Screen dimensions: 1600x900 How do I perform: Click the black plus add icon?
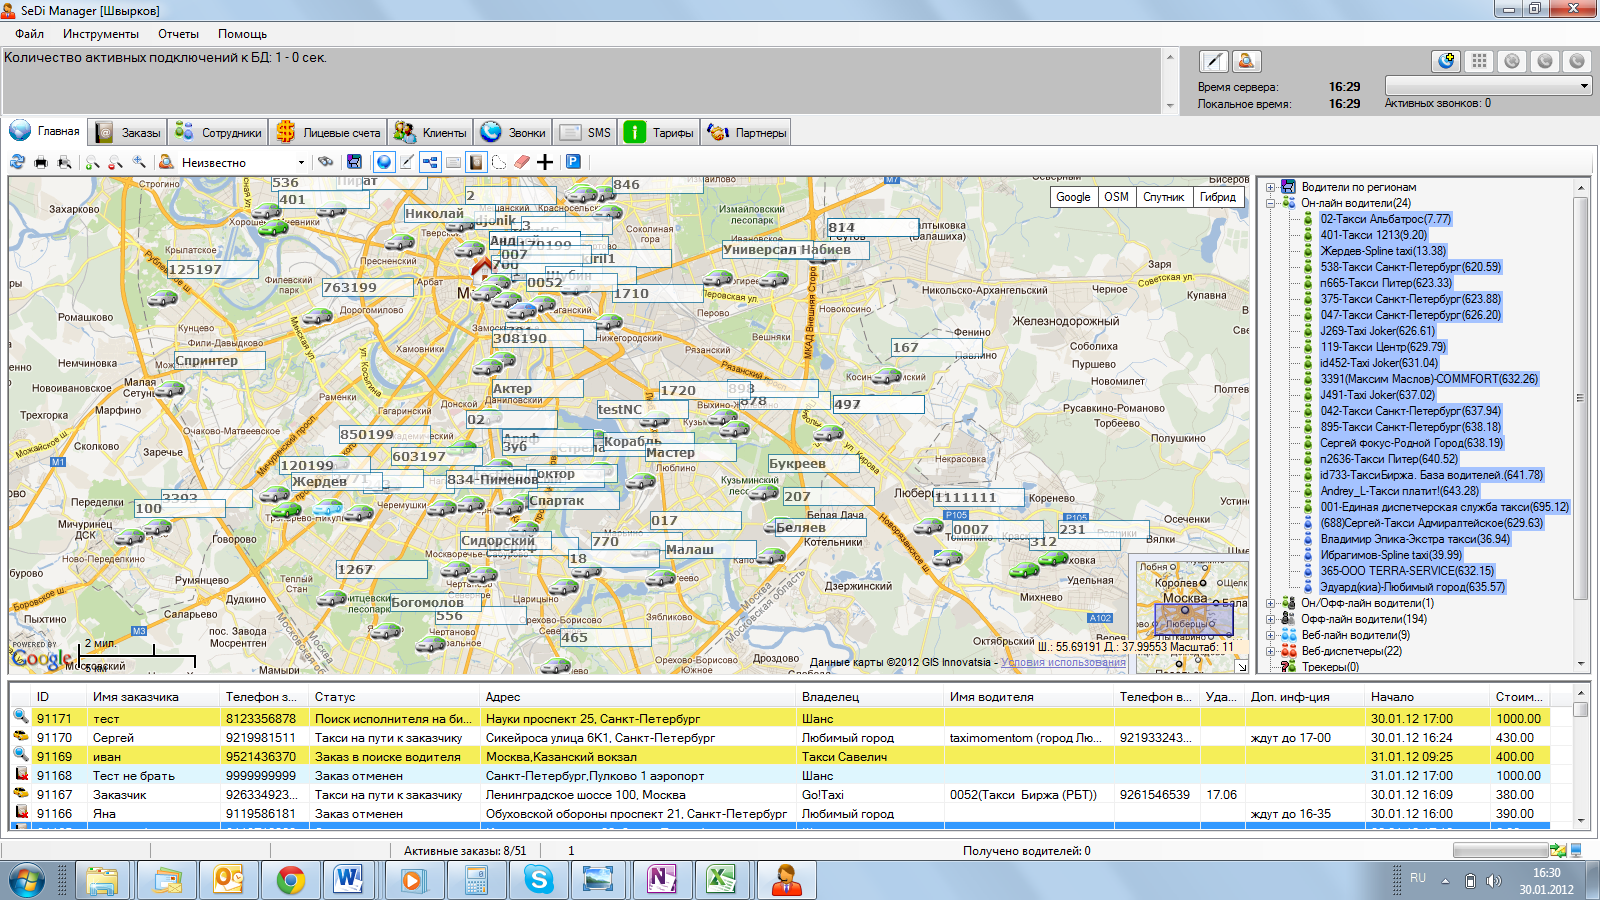pyautogui.click(x=545, y=162)
